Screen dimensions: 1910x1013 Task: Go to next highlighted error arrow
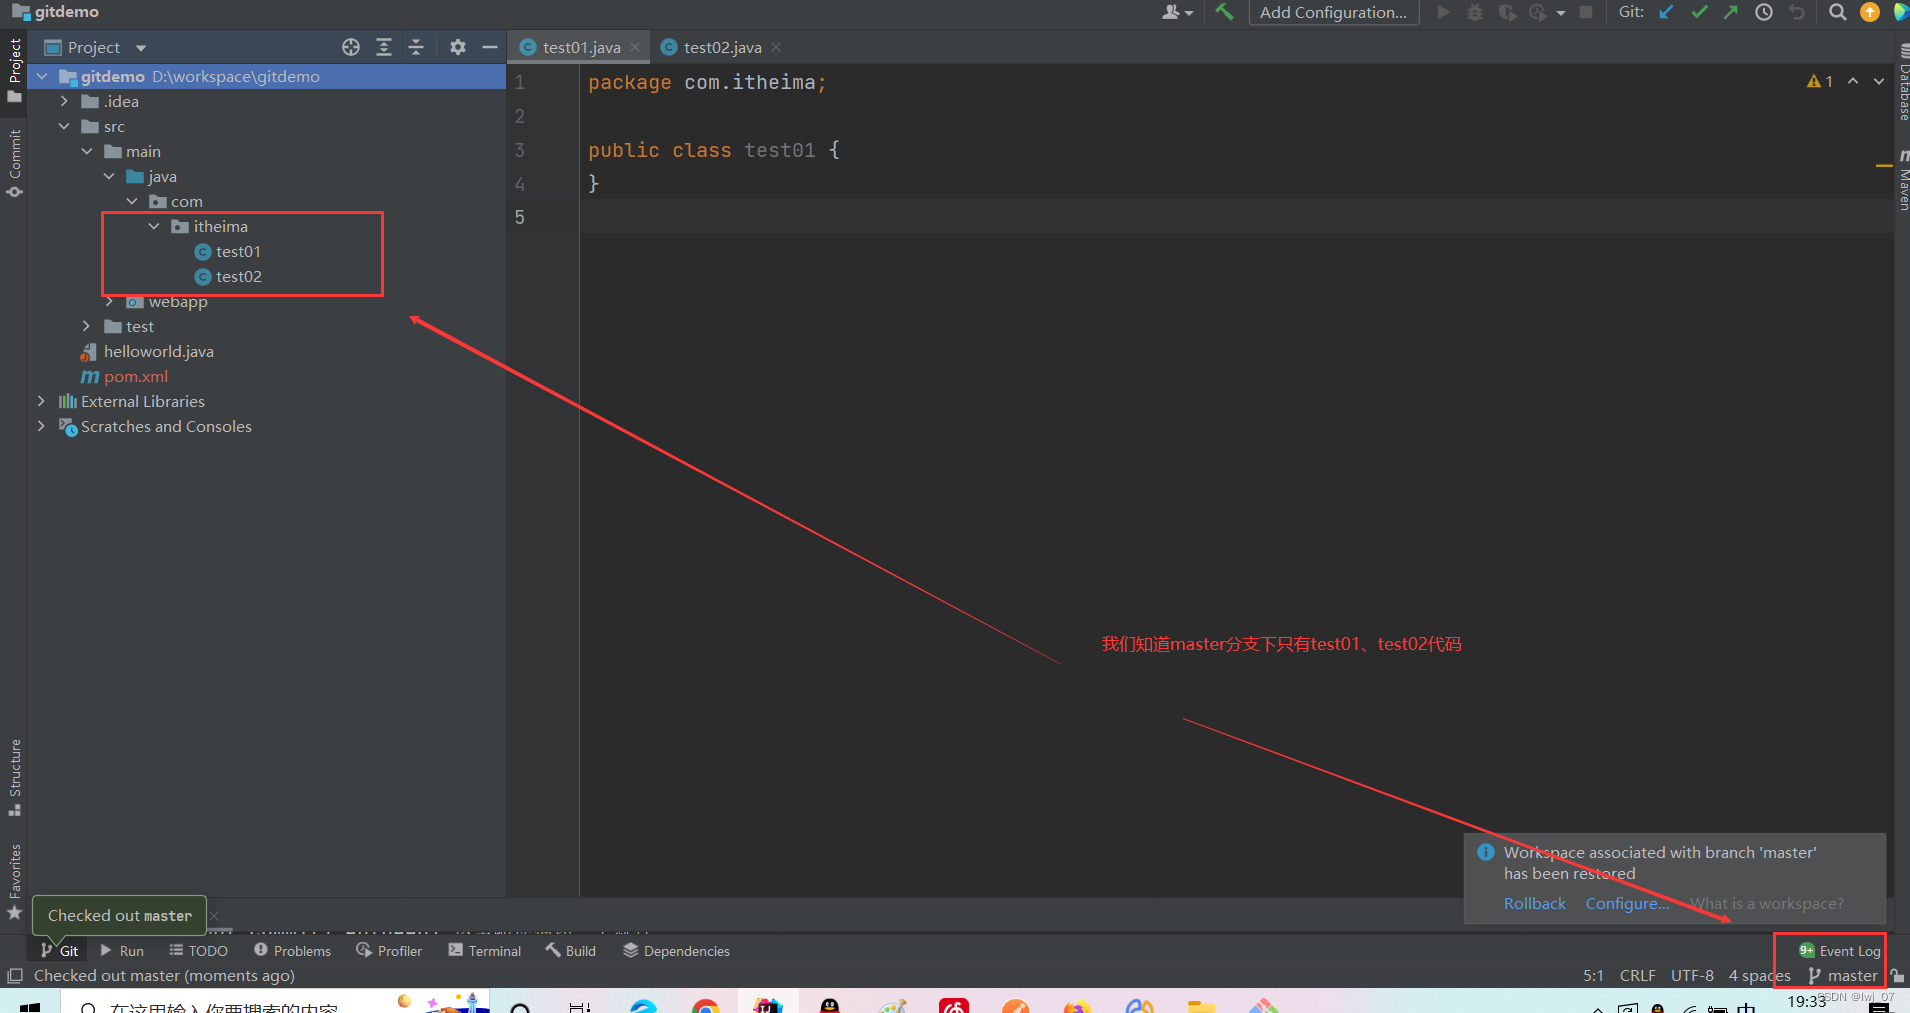(x=1879, y=81)
